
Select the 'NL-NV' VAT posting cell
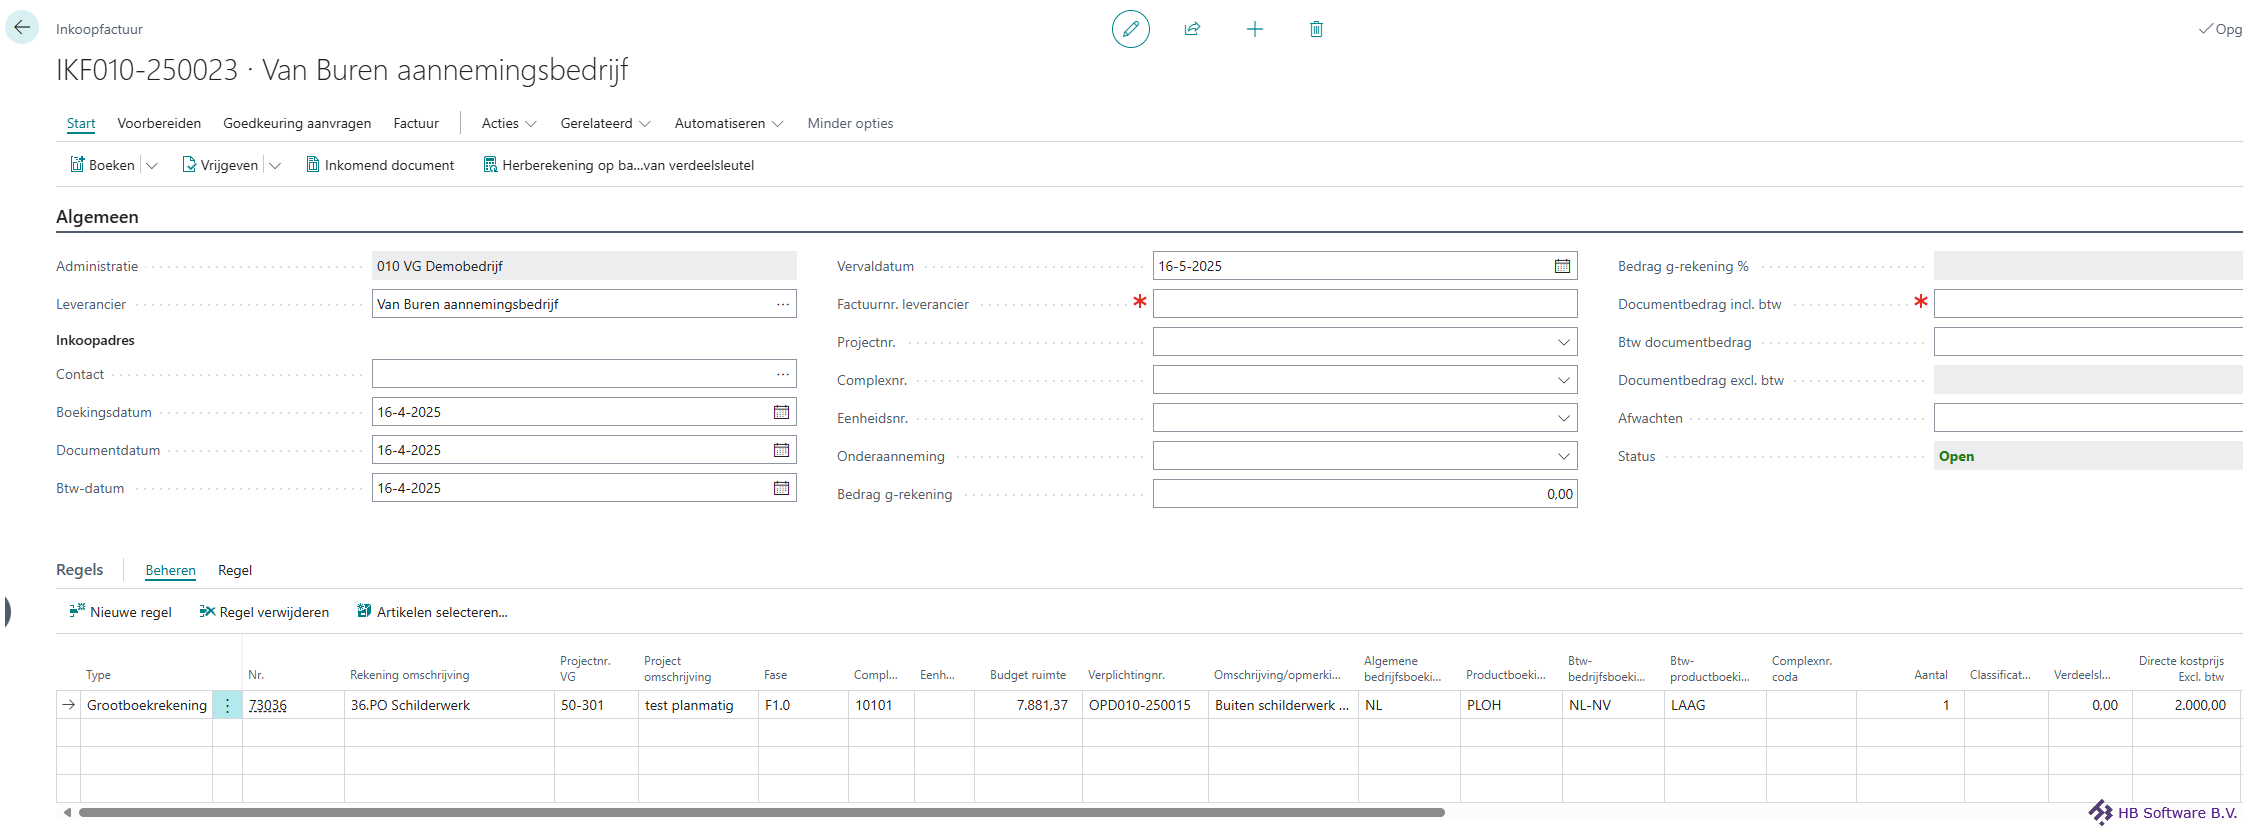[x=1613, y=705]
